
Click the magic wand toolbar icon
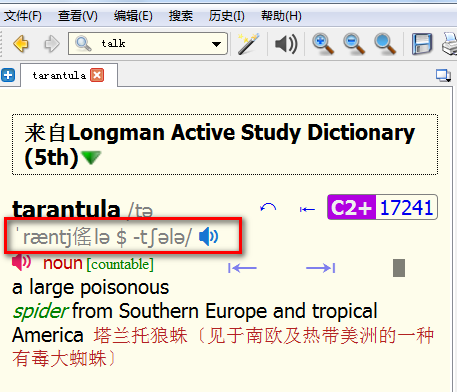tap(248, 44)
